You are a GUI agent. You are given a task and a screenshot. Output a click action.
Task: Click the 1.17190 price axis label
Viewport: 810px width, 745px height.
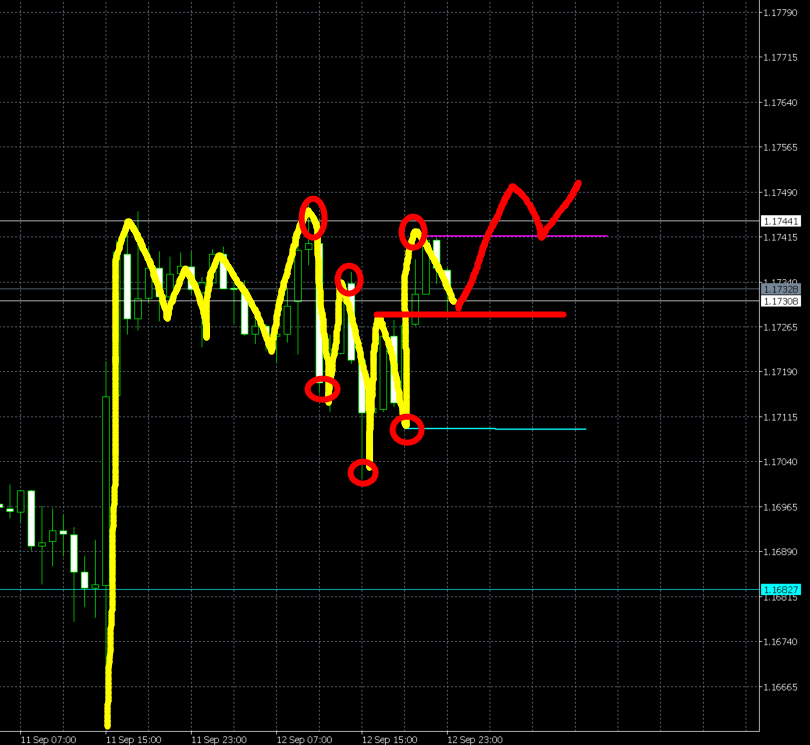click(780, 372)
